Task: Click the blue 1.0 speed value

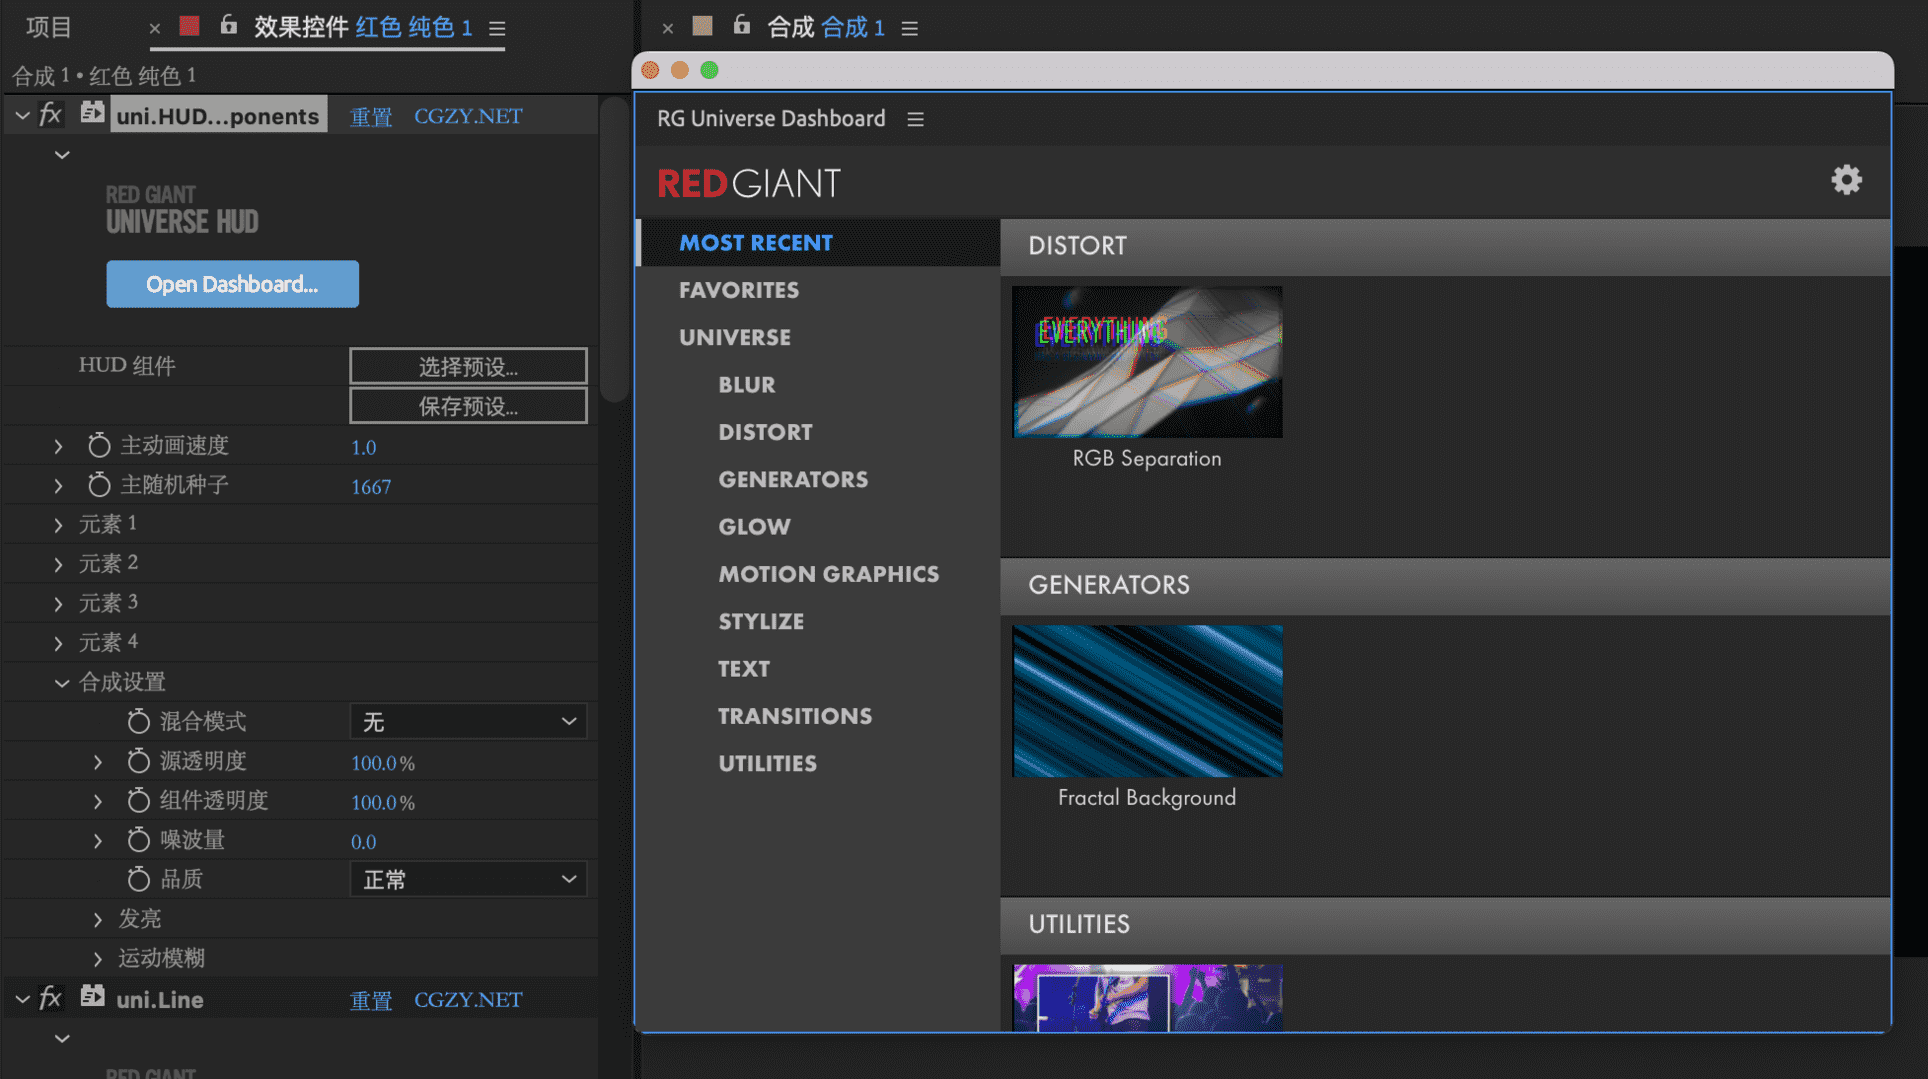Action: pos(363,447)
